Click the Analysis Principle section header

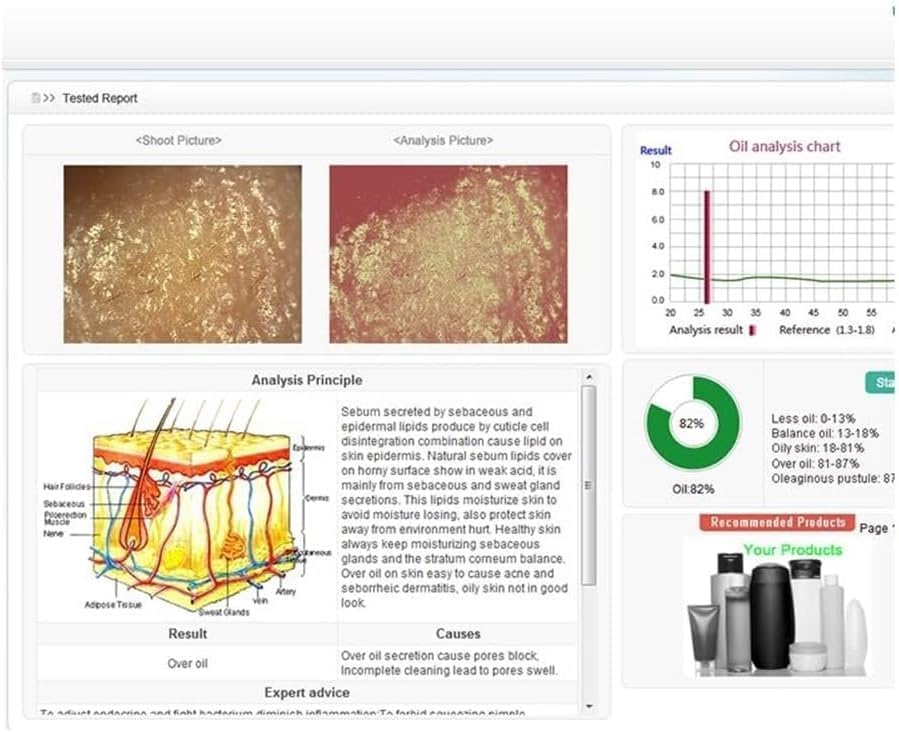click(x=307, y=380)
